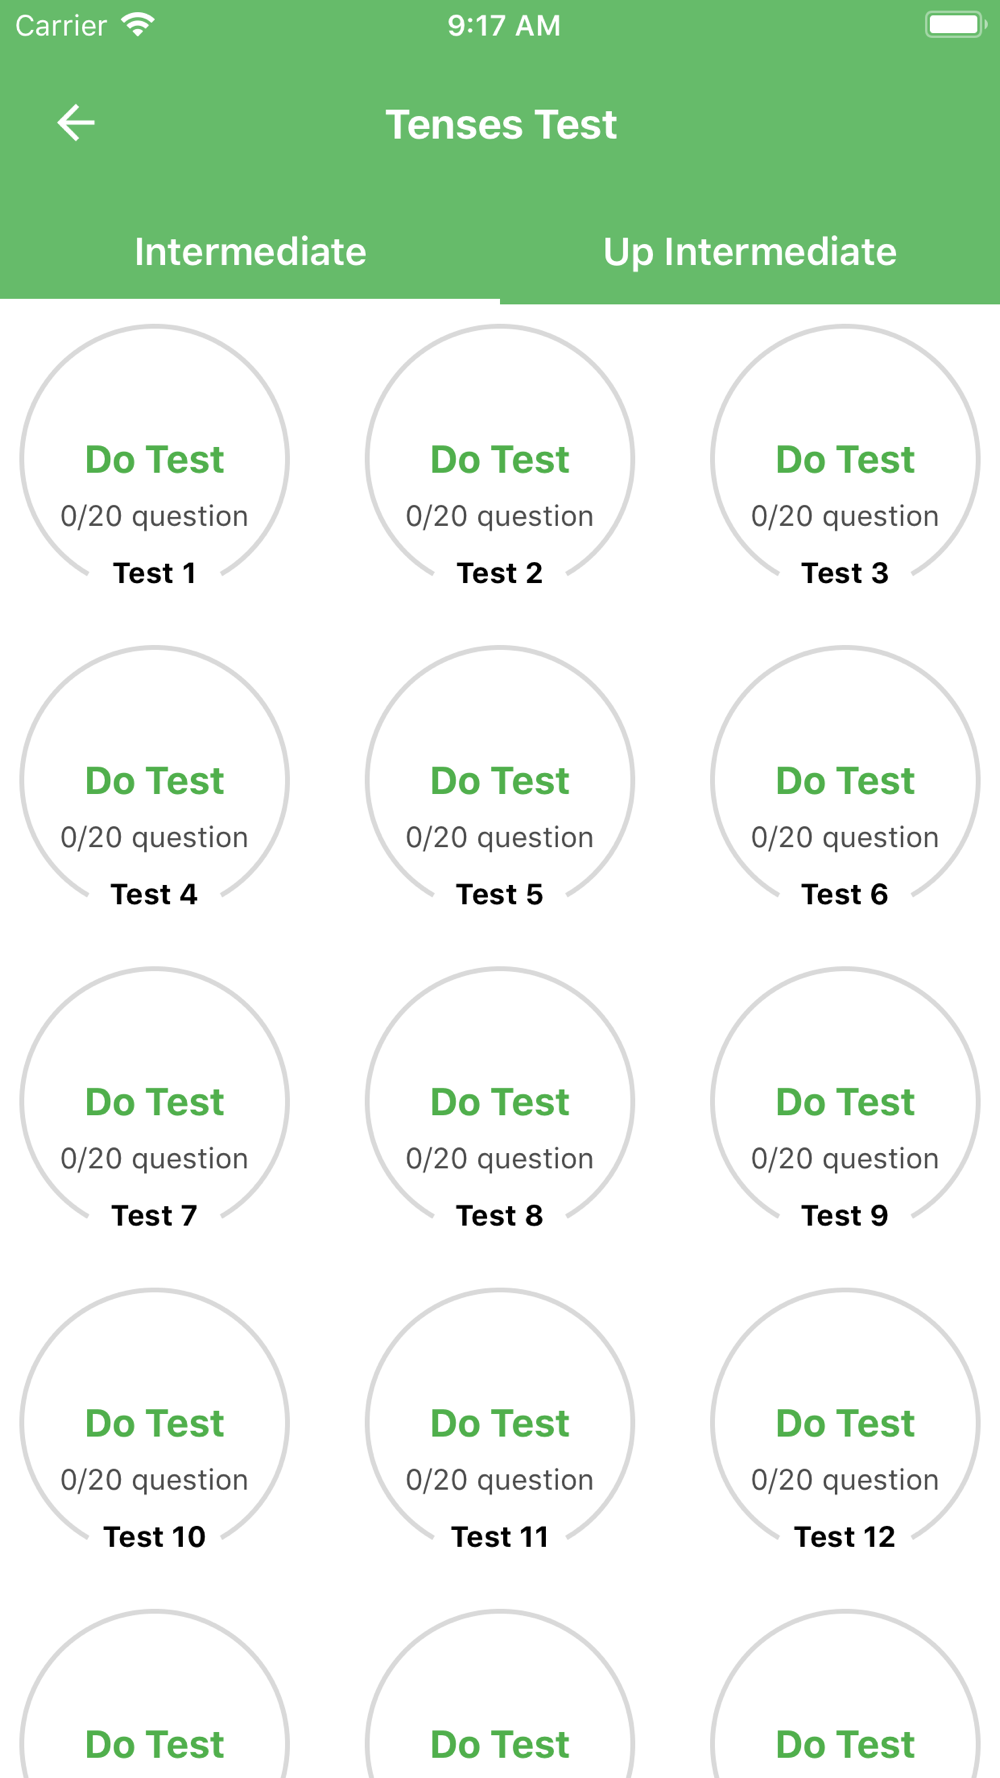Select the Test 5 circle
Viewport: 1000px width, 1778px height.
coord(500,781)
